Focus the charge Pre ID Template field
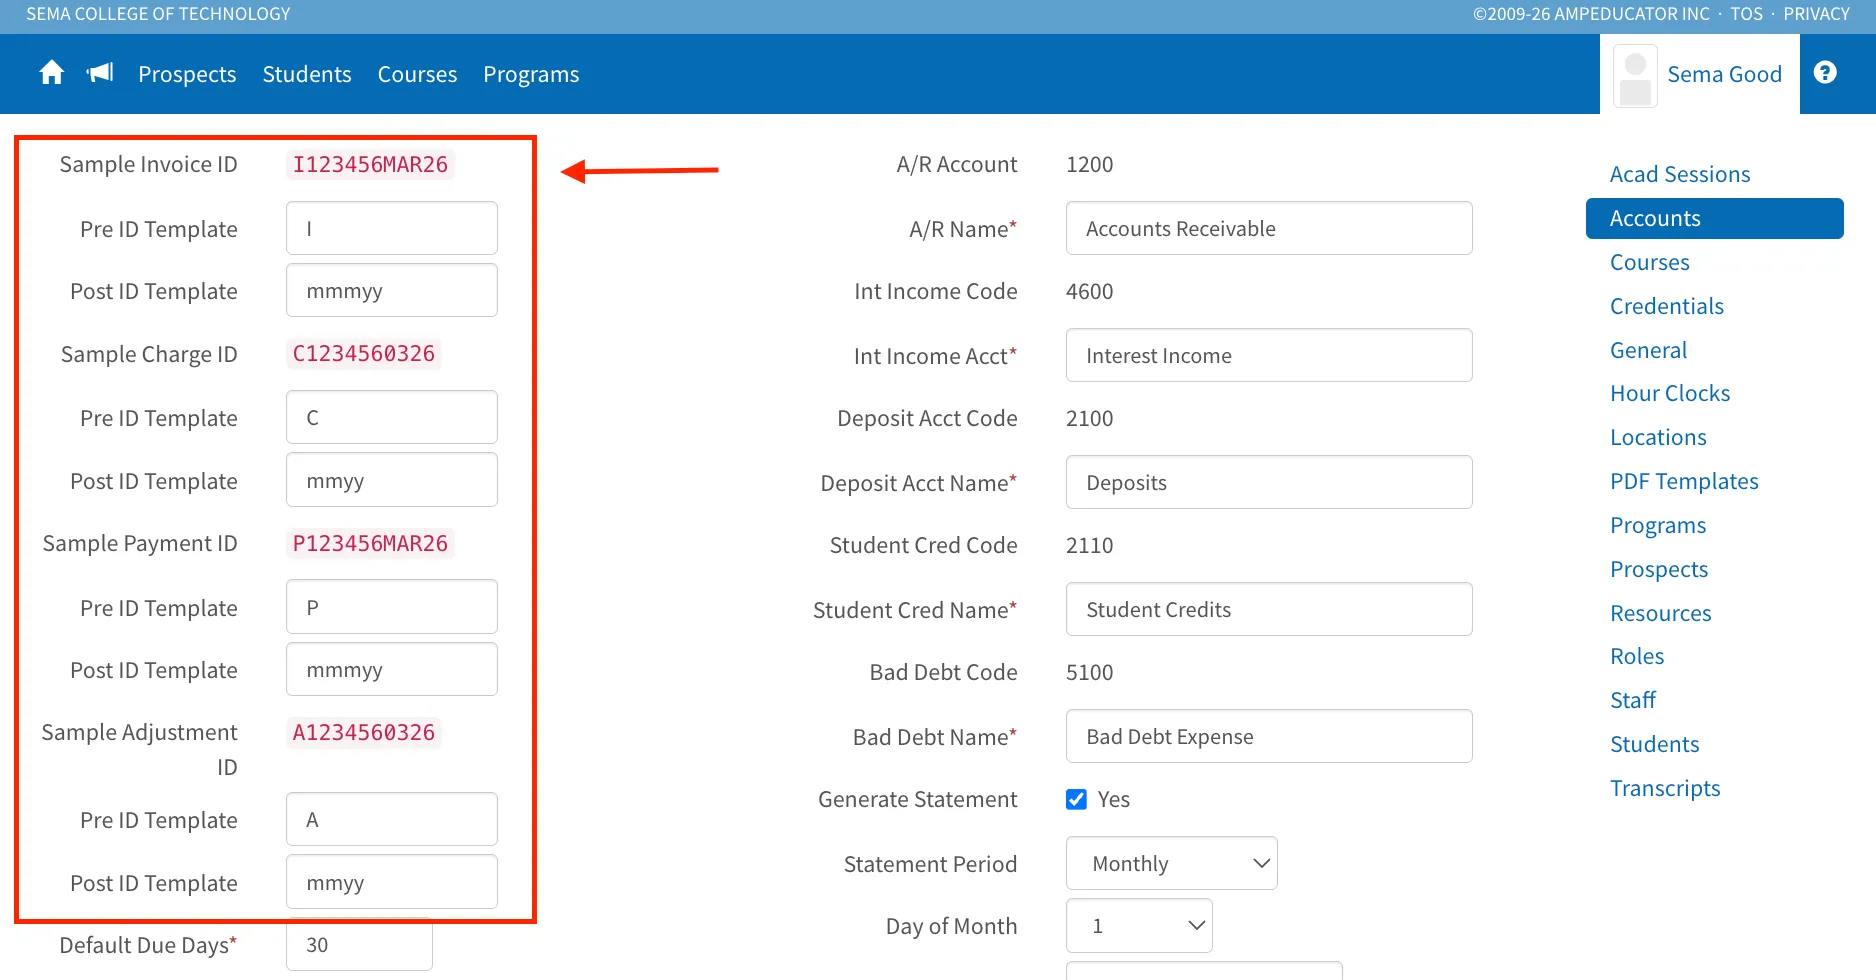Image resolution: width=1876 pixels, height=980 pixels. click(392, 417)
